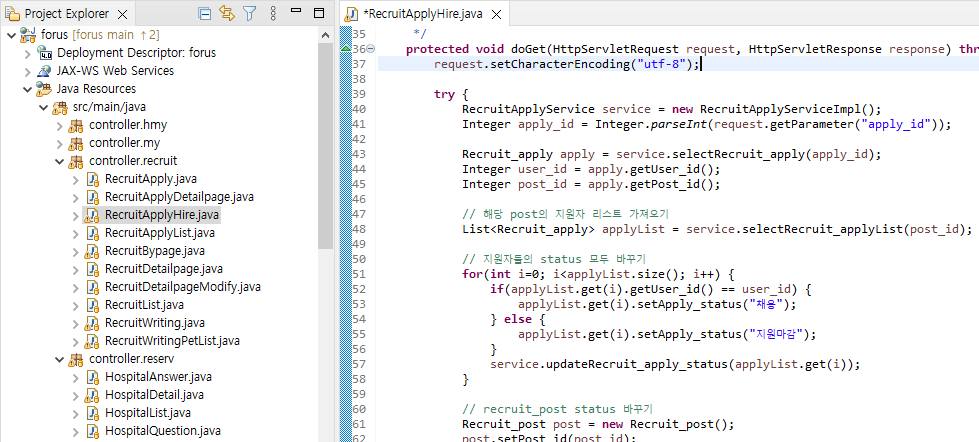Click the controller.my package icon
The image size is (979, 442).
[x=76, y=144]
